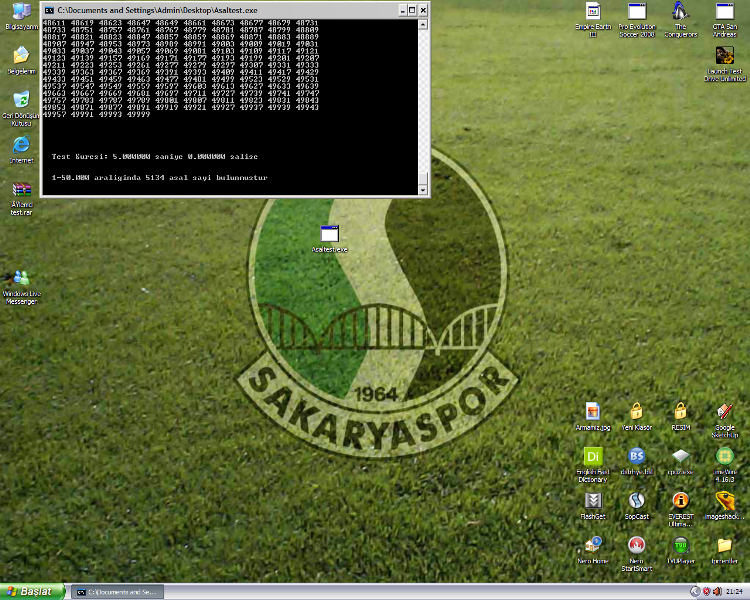Open the yellow folder icon beside TVUPlayer

pyautogui.click(x=725, y=550)
